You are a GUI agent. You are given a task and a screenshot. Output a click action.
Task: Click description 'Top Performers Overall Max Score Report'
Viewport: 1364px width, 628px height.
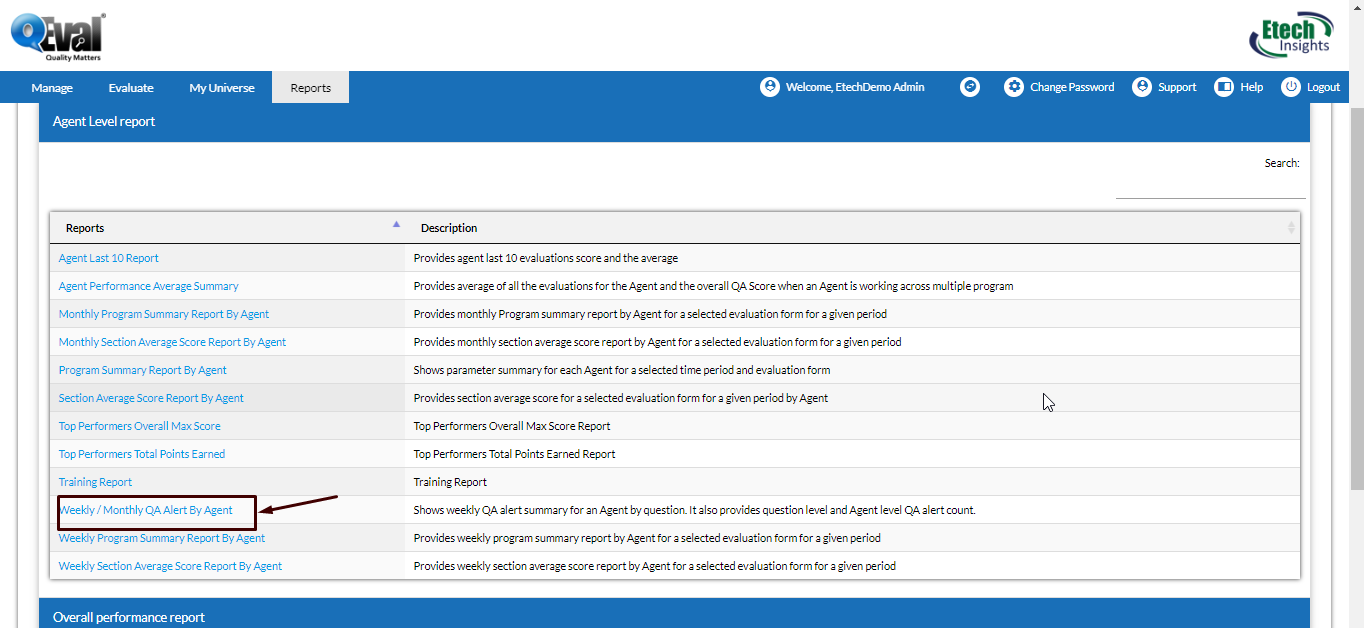(512, 426)
